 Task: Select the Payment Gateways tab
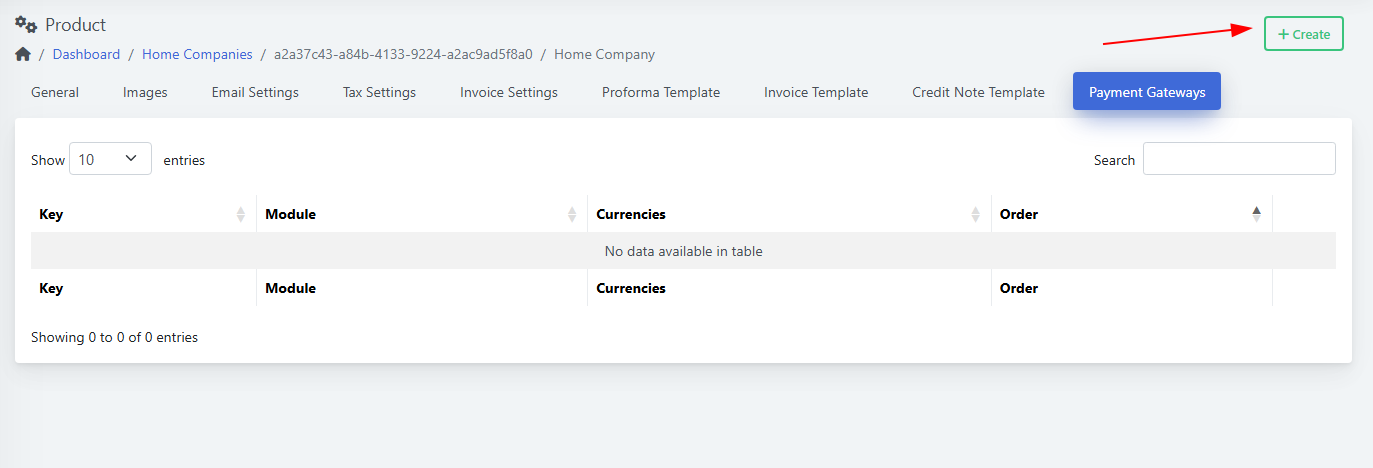[x=1147, y=92]
